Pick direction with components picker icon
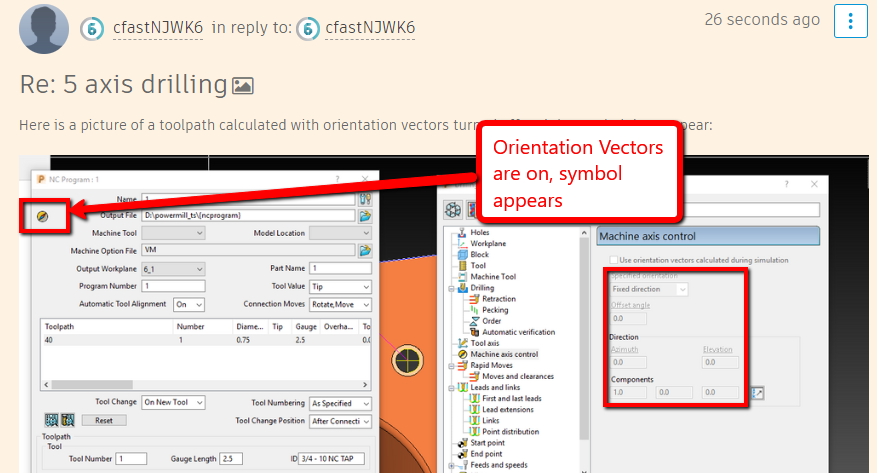This screenshot has height=473, width=877. (x=757, y=393)
